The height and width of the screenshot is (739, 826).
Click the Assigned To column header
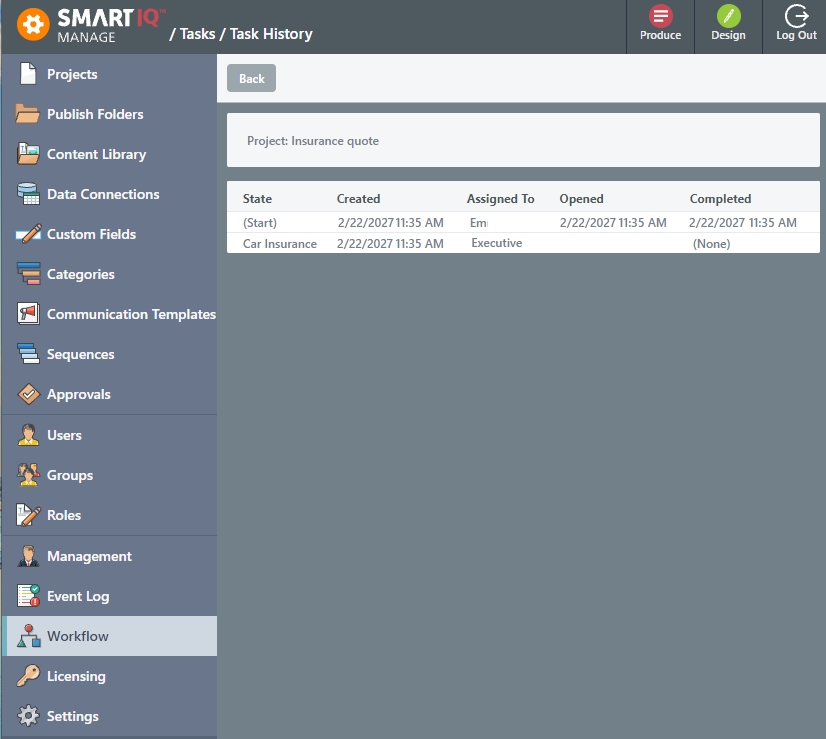click(x=500, y=199)
